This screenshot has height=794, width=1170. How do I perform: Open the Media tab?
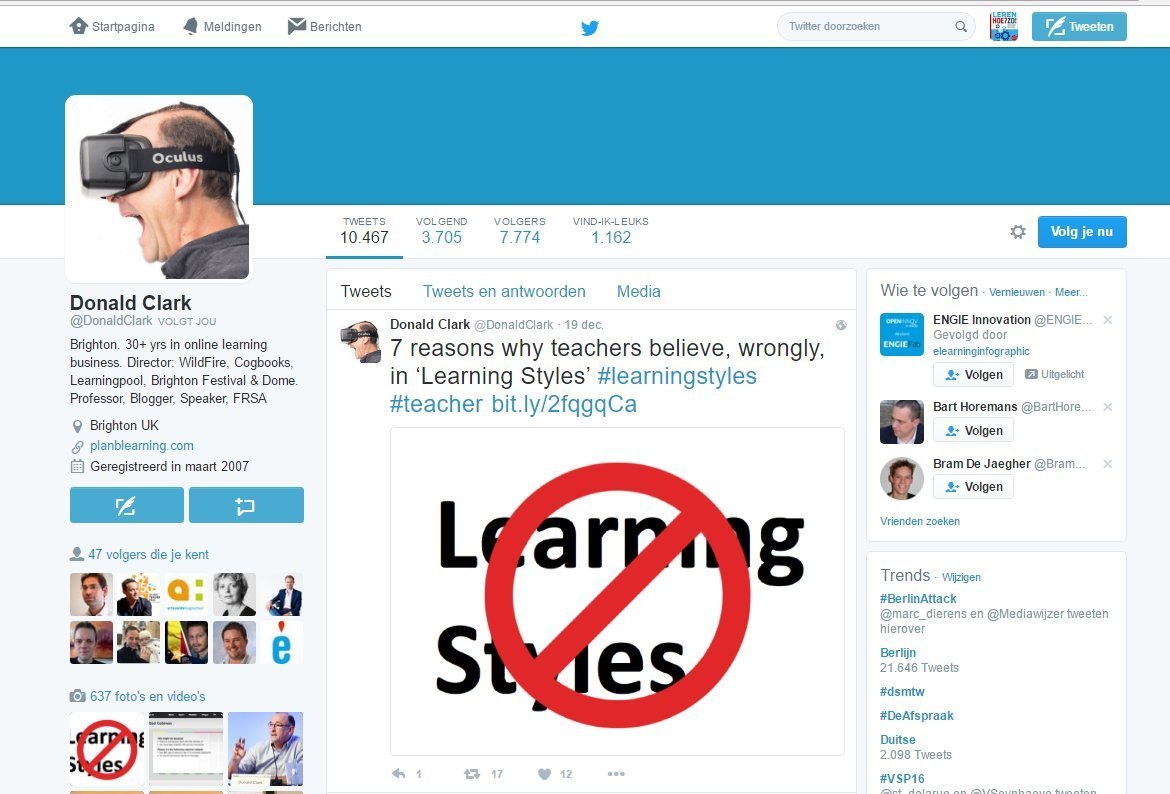(639, 292)
